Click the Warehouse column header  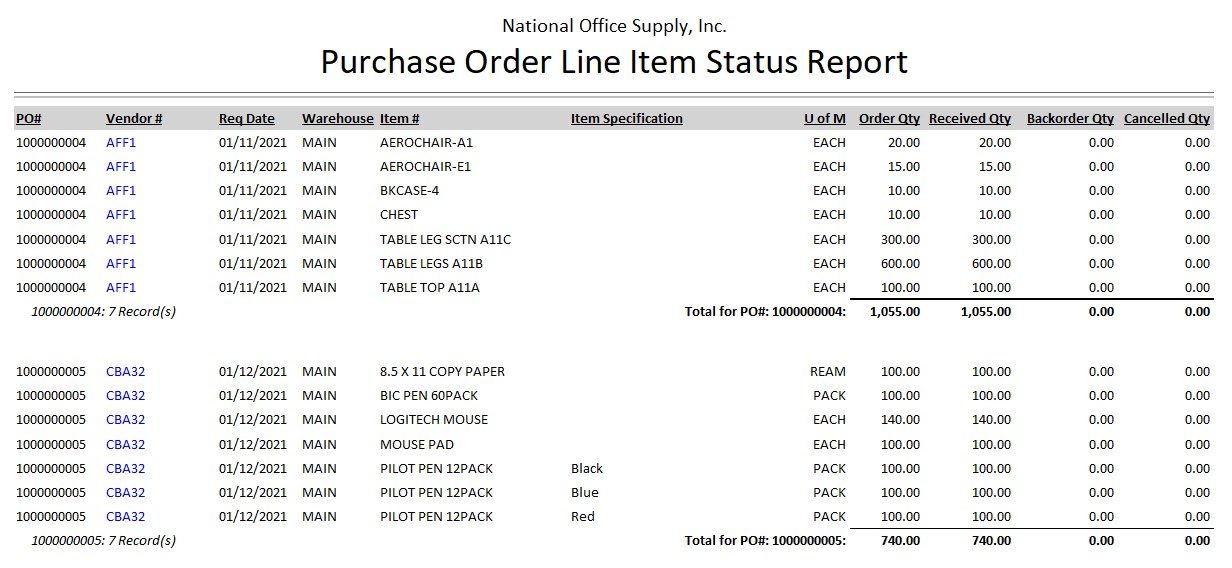coord(337,118)
